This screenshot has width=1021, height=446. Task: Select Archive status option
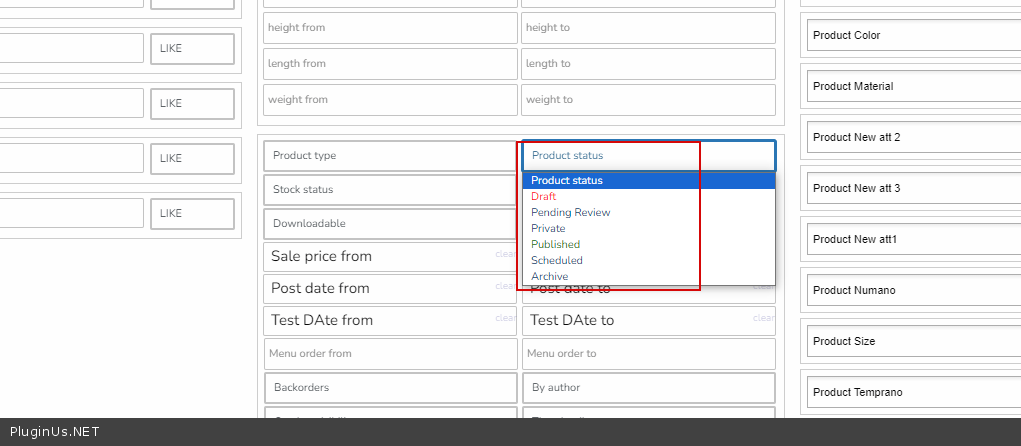(x=550, y=277)
